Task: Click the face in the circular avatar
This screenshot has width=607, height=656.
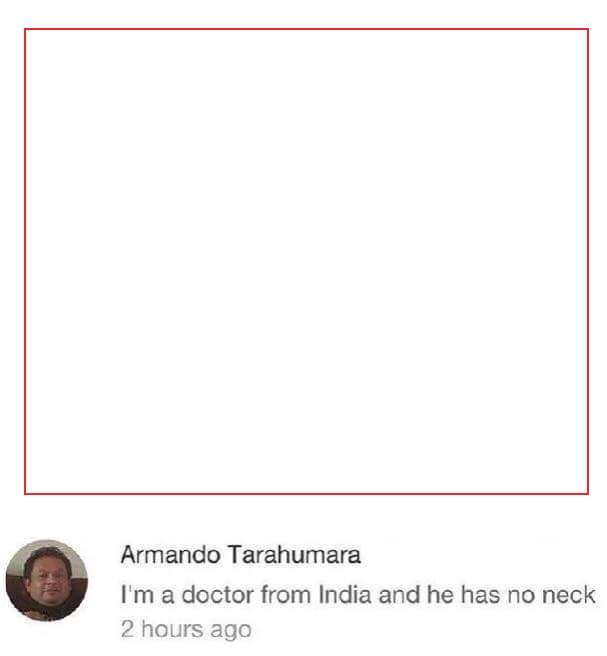Action: [47, 579]
